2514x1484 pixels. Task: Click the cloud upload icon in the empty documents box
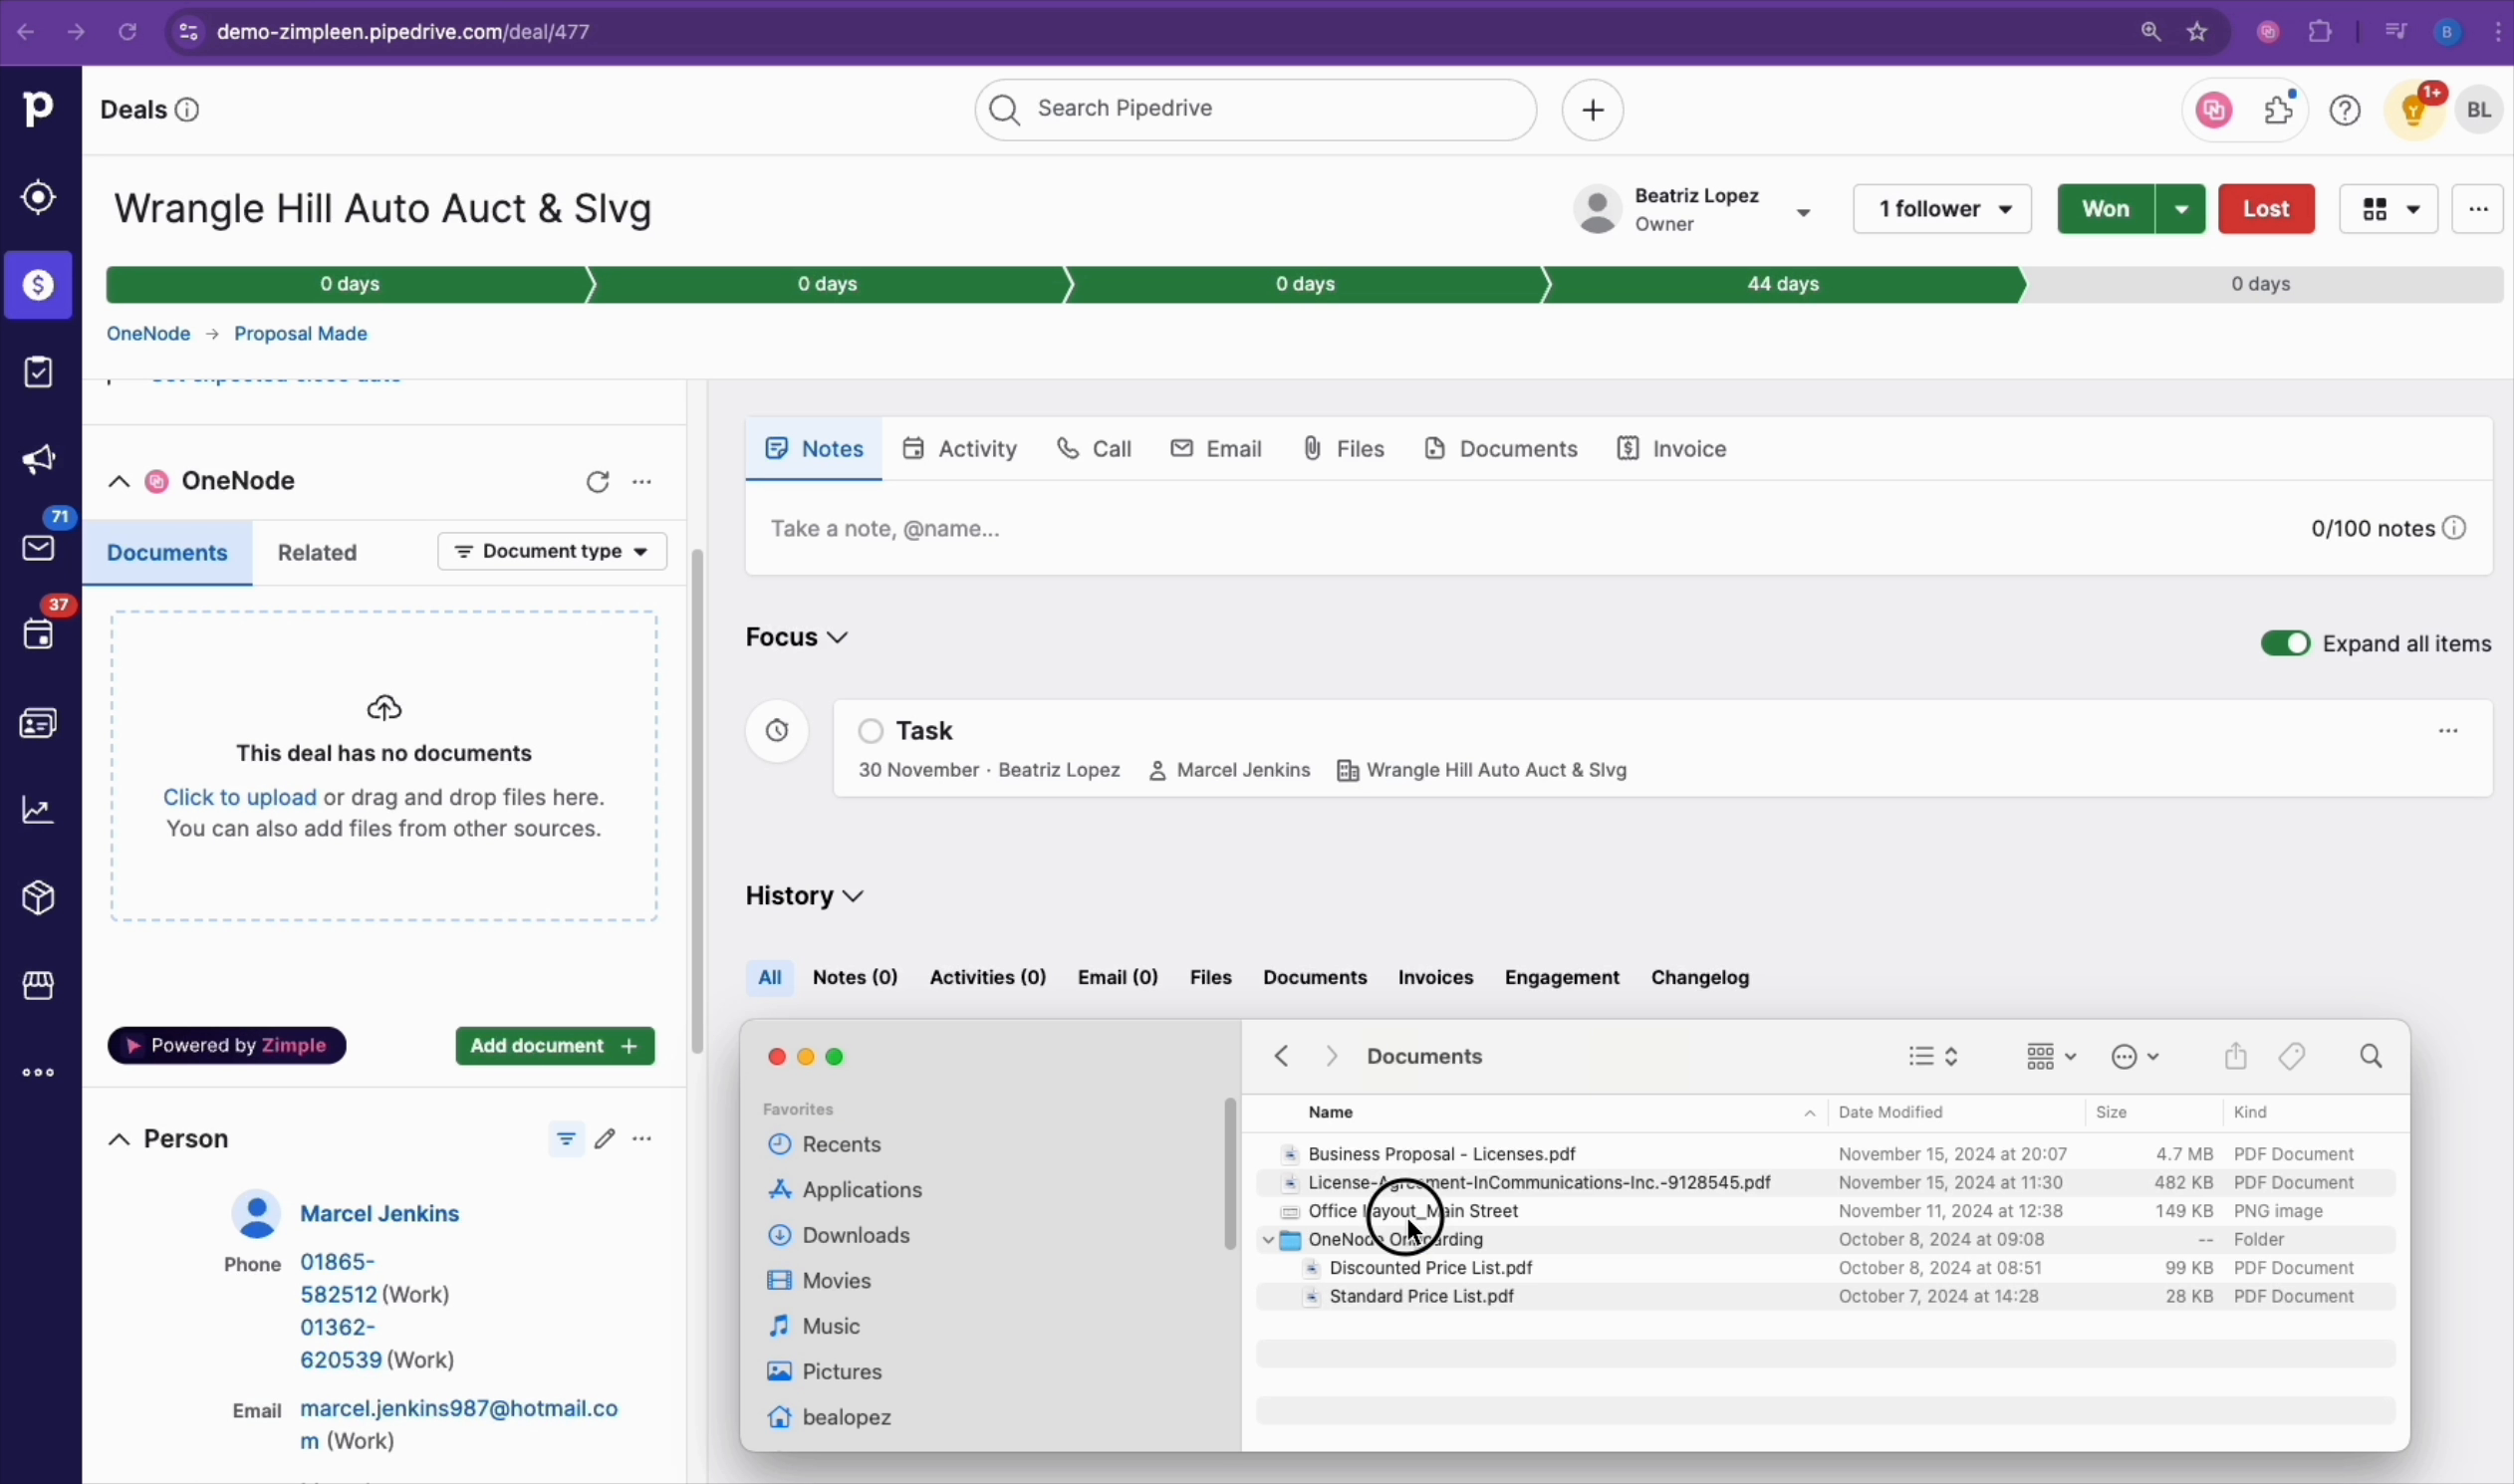pyautogui.click(x=384, y=709)
